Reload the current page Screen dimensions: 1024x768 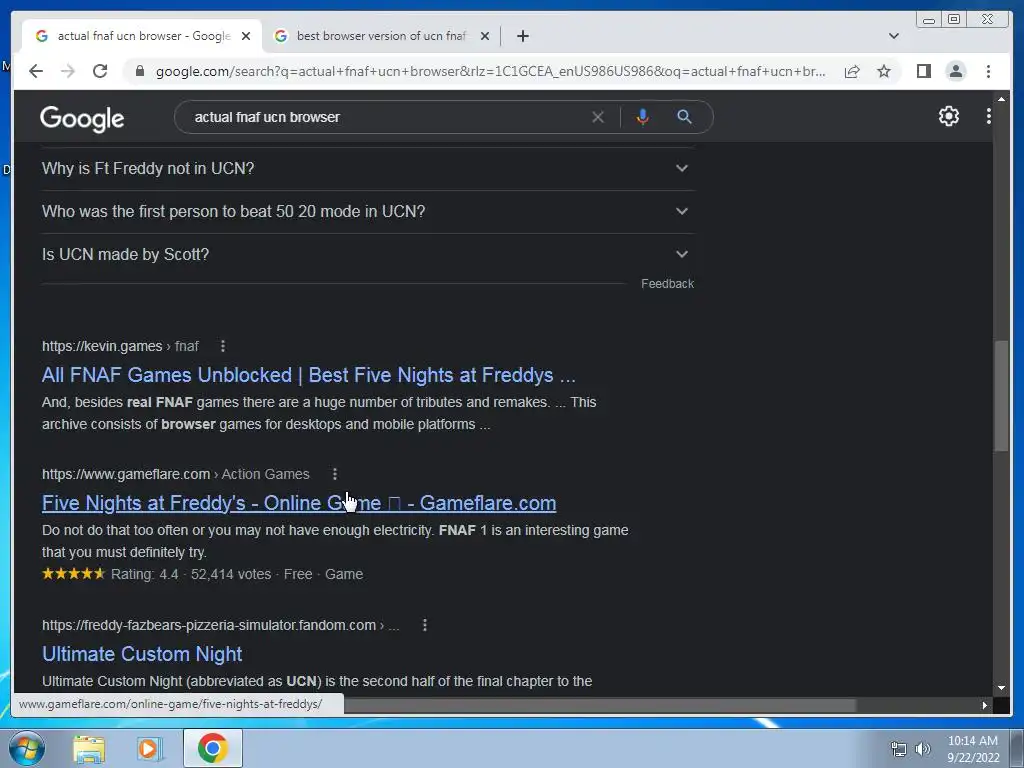click(x=100, y=71)
